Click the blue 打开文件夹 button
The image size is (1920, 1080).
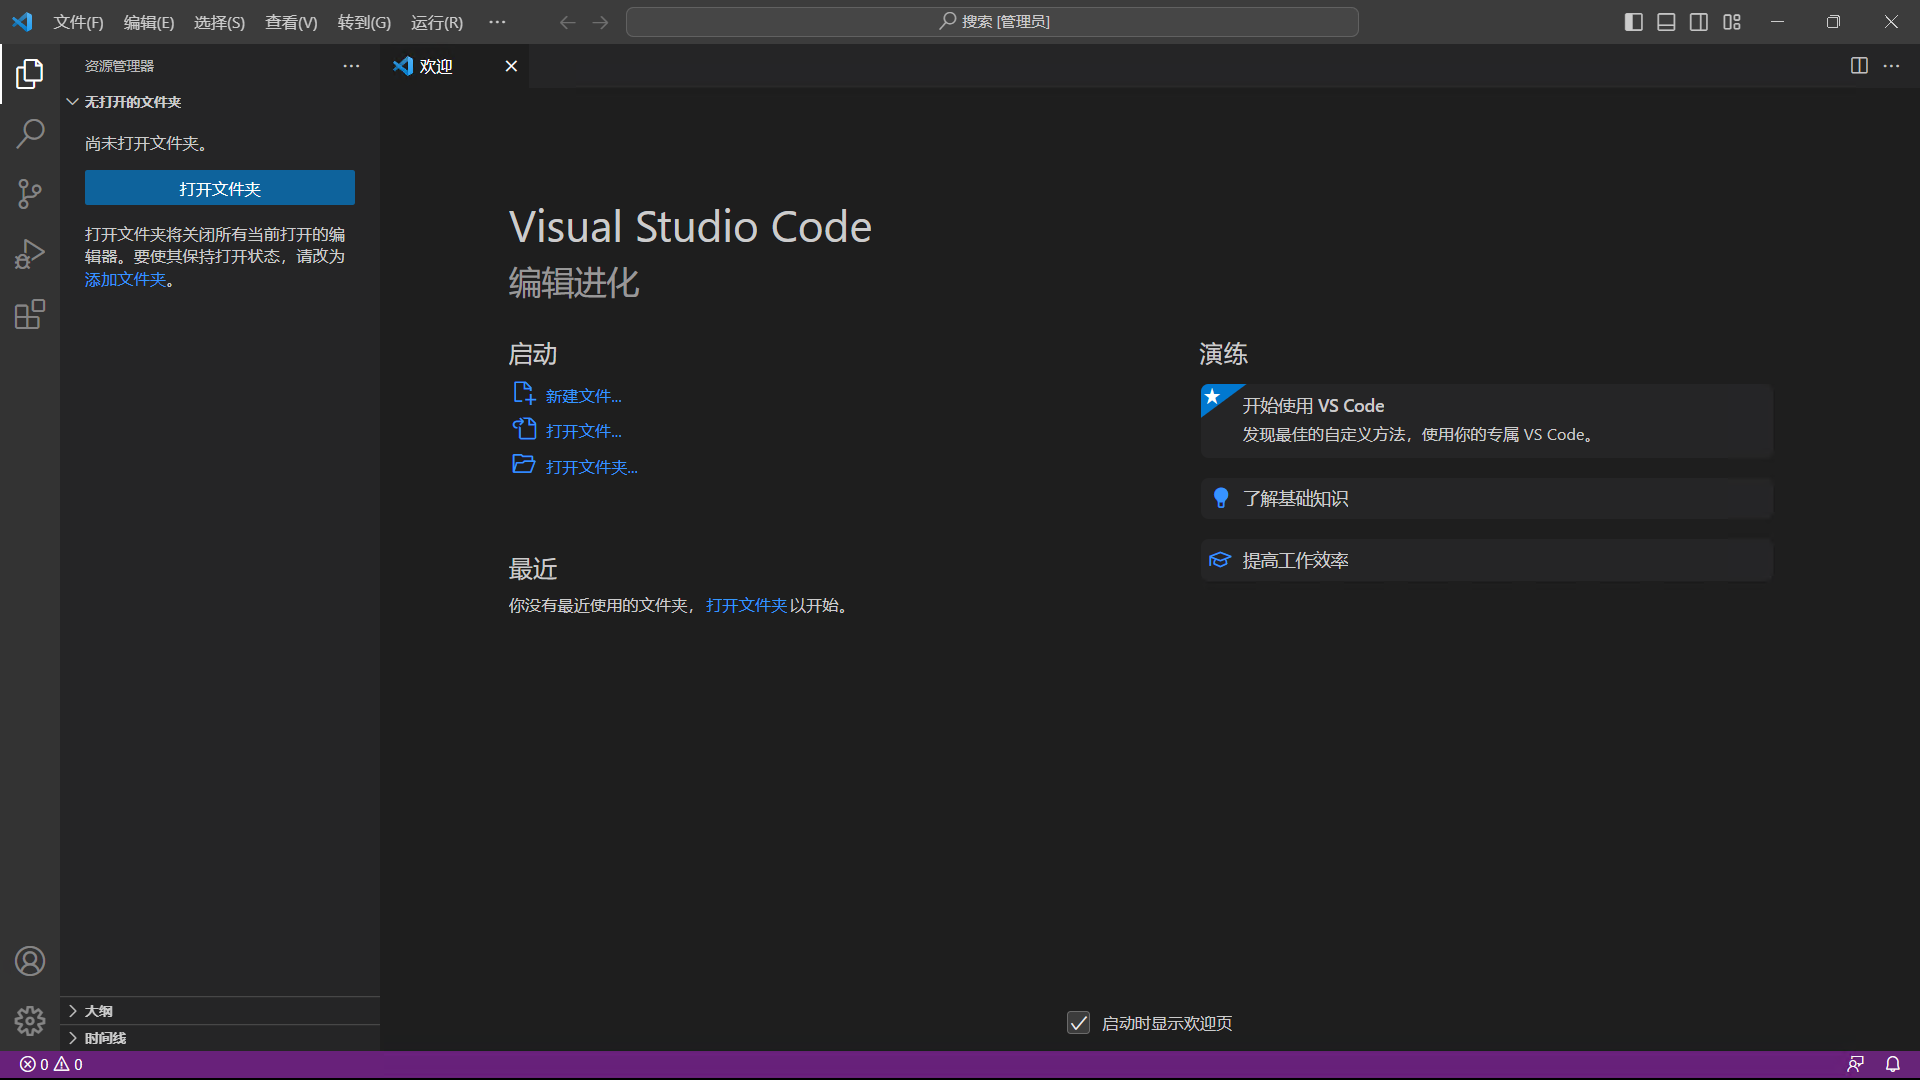(220, 188)
